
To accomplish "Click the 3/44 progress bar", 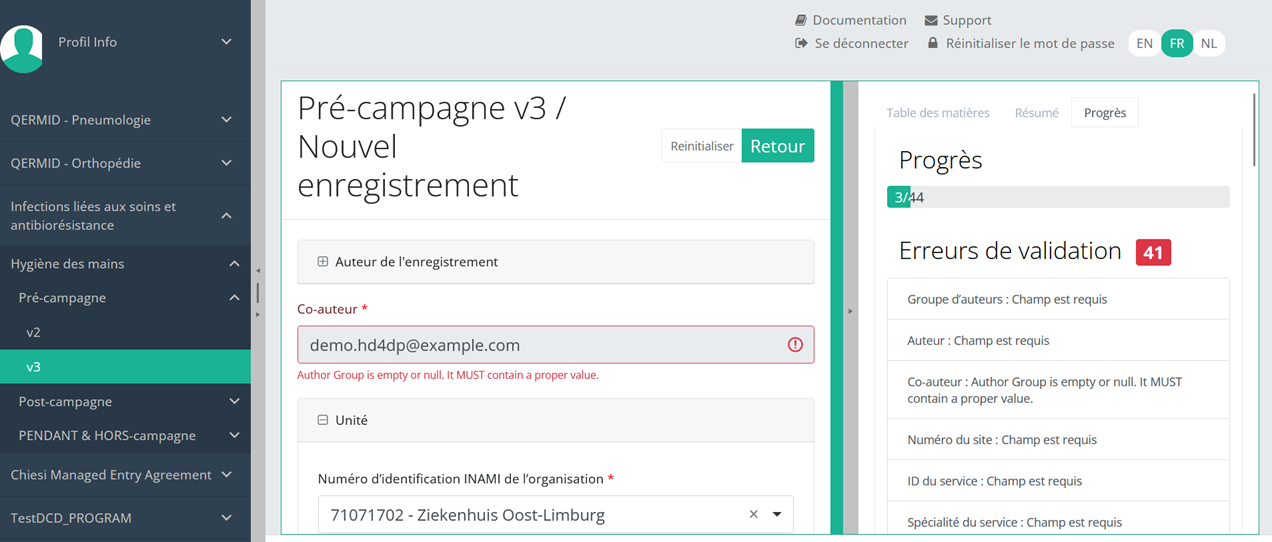I will pyautogui.click(x=1058, y=197).
